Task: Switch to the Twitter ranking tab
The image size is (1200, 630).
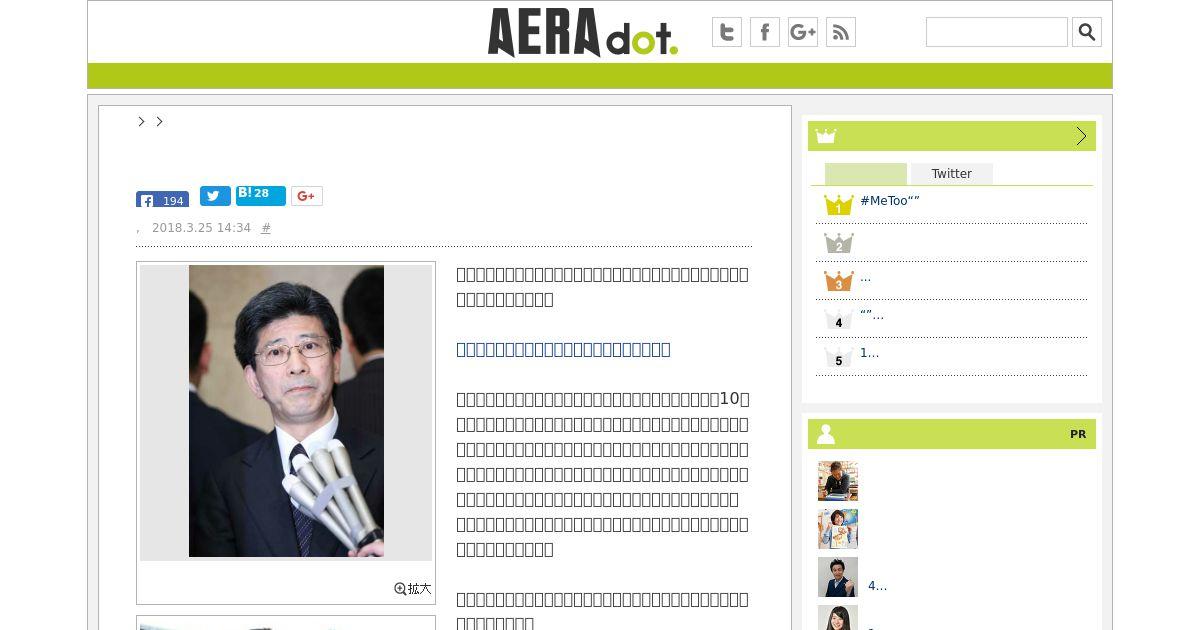Action: click(951, 174)
